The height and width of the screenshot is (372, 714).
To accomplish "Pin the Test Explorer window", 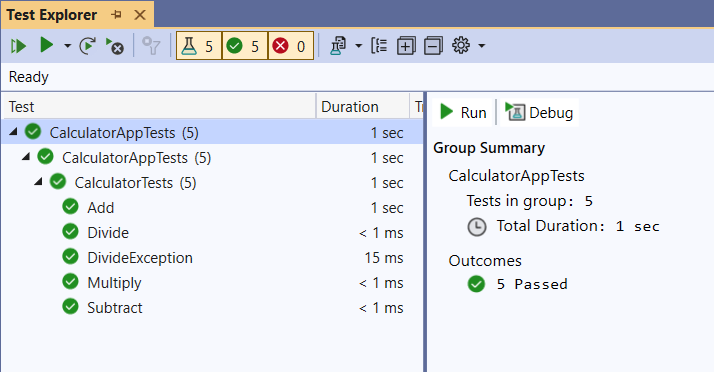I will [117, 15].
